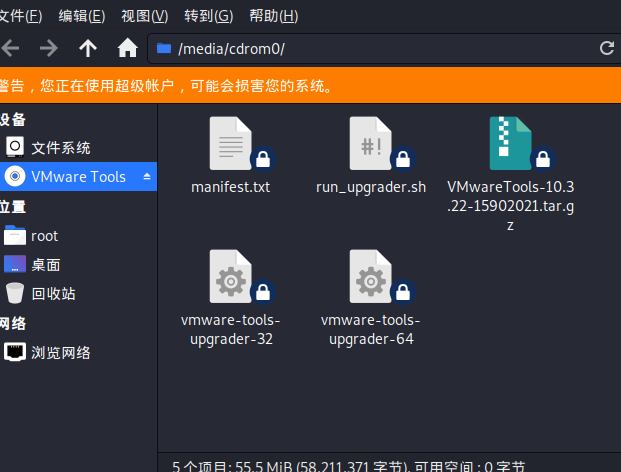Select the vmware-tools-upgrader-32 icon
This screenshot has width=621, height=472.
pos(231,276)
